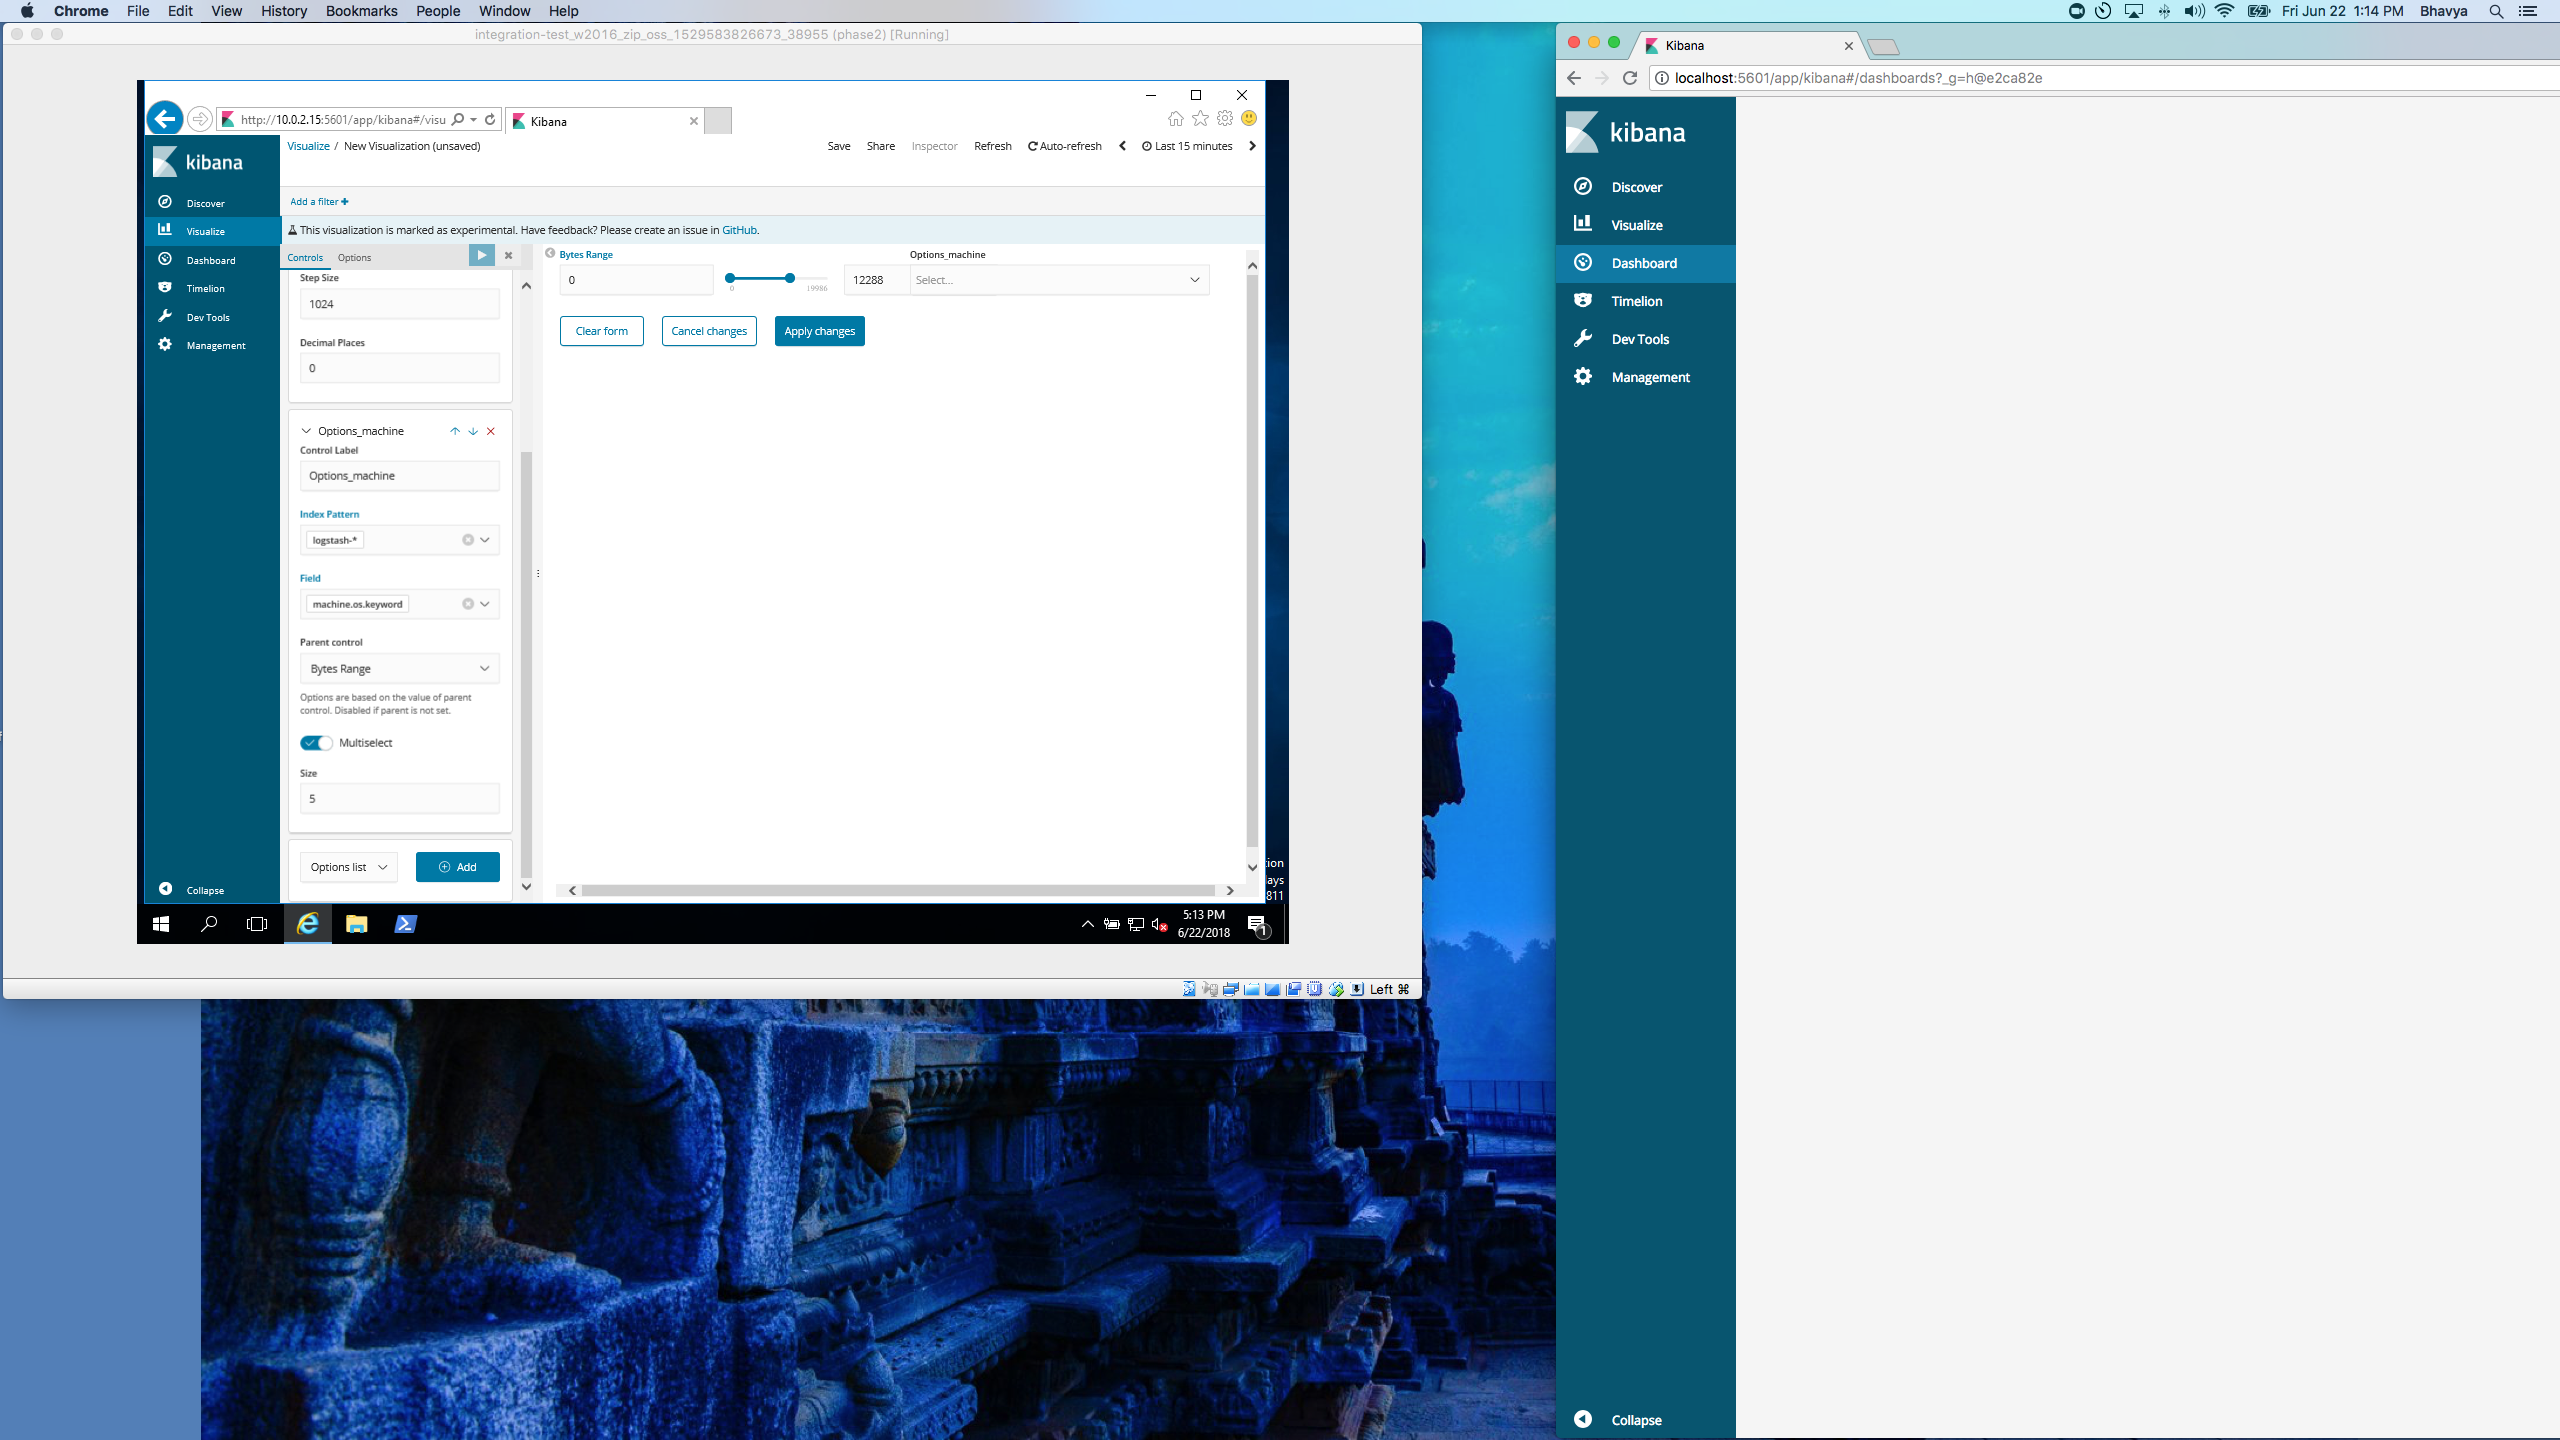The height and width of the screenshot is (1440, 2560).
Task: Open File Explorer from the Windows taskbar
Action: 356,924
